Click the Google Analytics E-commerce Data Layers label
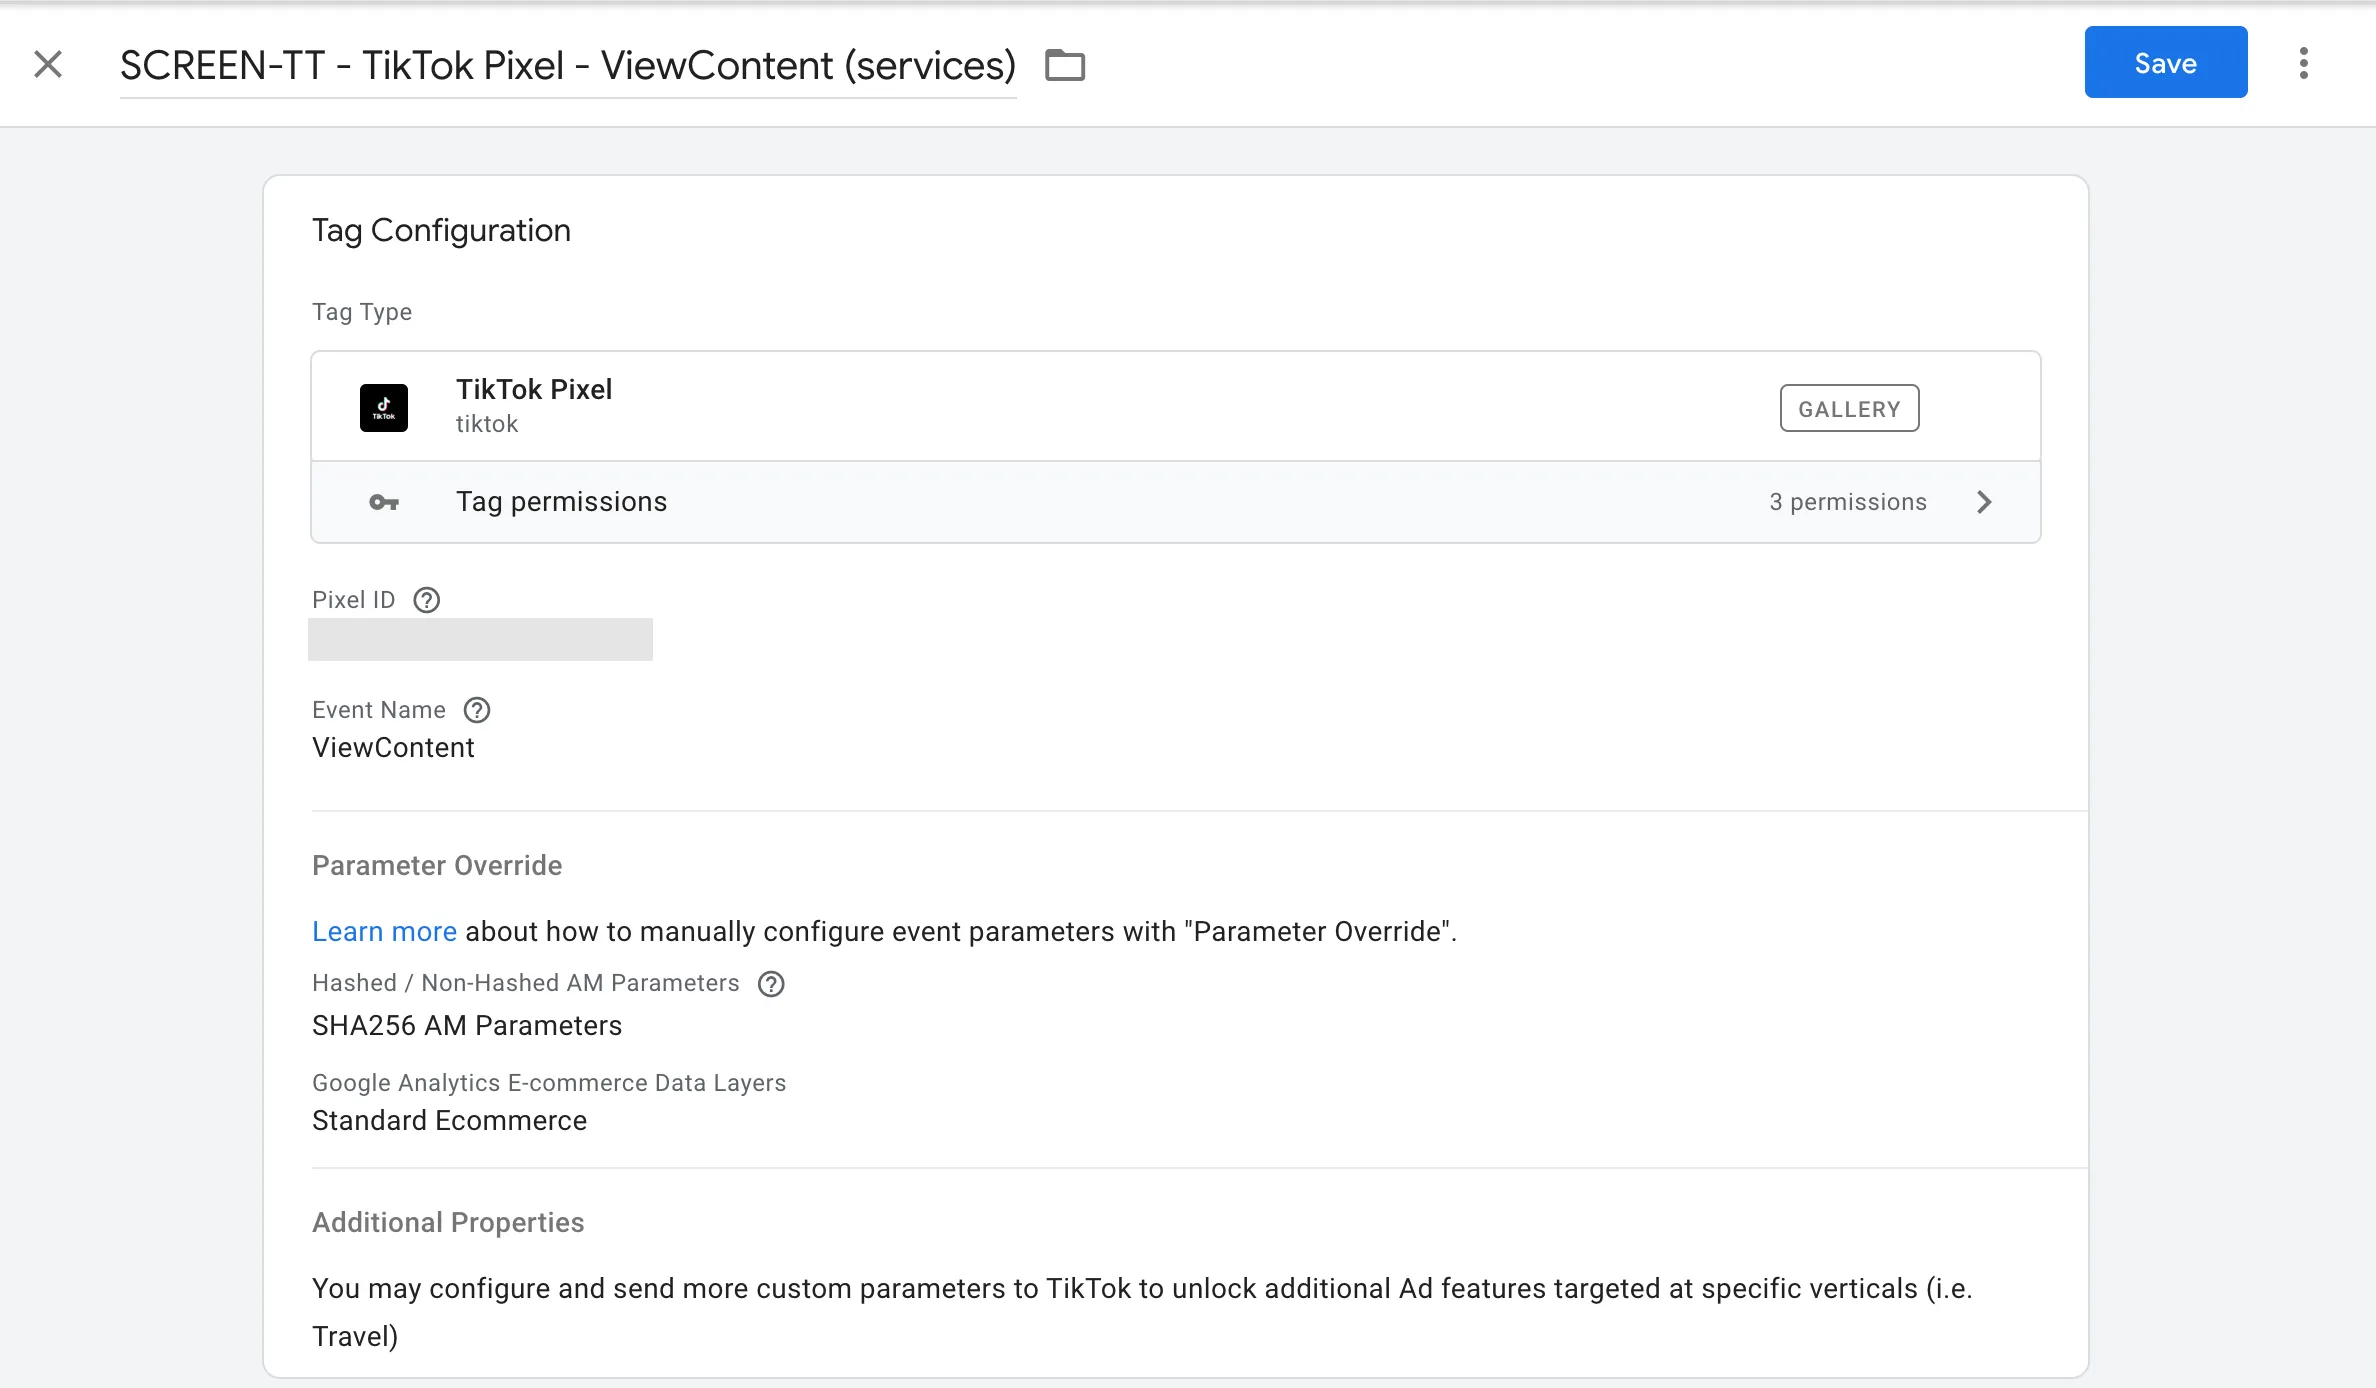Image resolution: width=2376 pixels, height=1388 pixels. click(549, 1082)
